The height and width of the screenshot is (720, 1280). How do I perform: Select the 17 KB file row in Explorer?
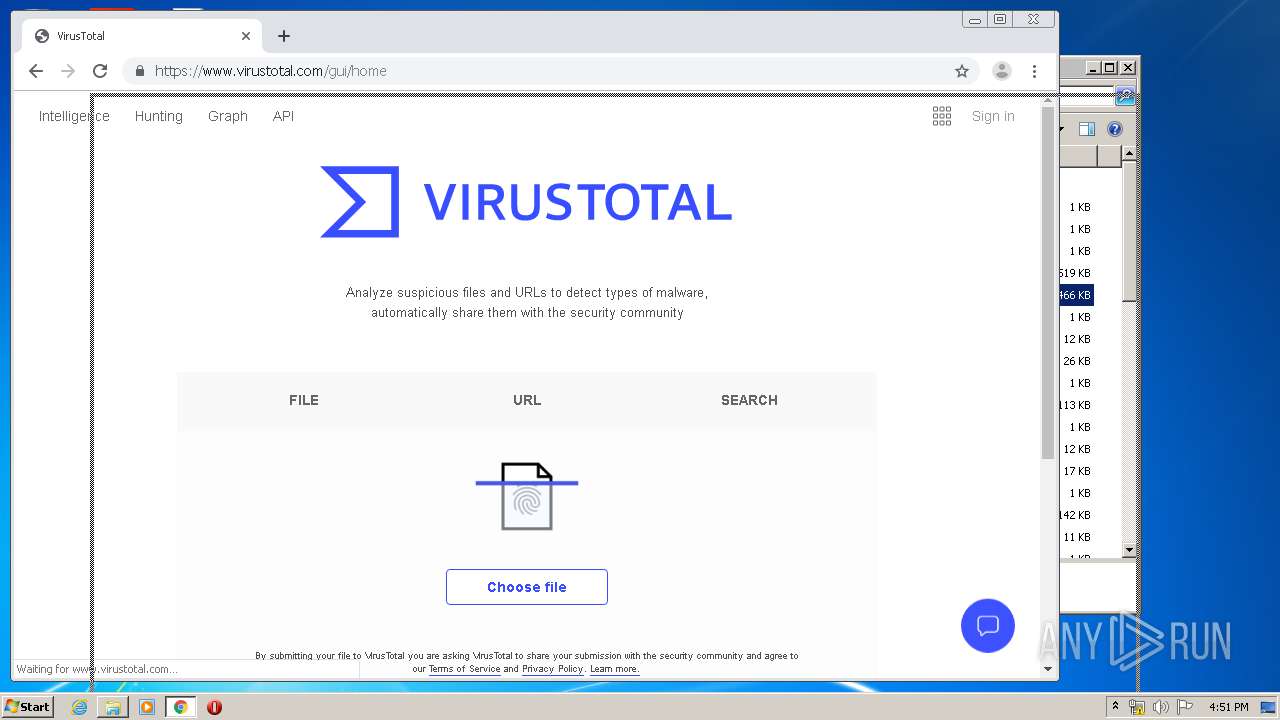[x=1077, y=471]
